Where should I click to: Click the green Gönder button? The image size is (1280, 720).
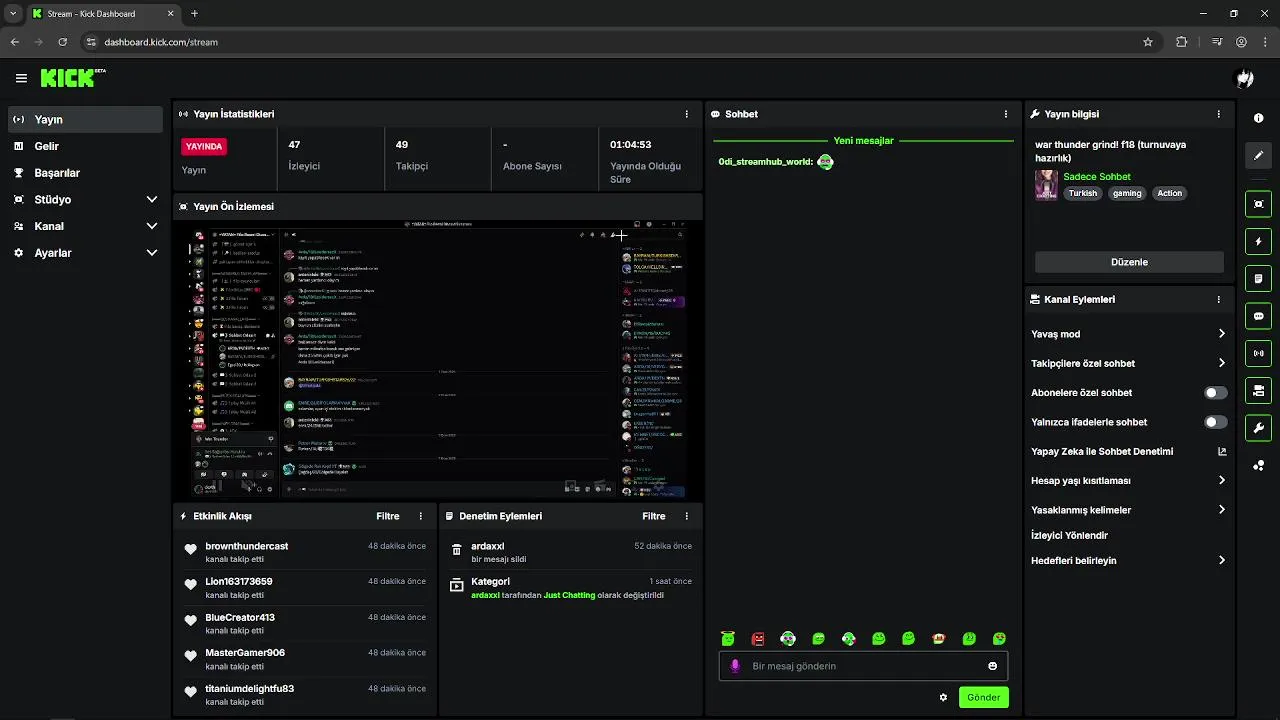983,697
